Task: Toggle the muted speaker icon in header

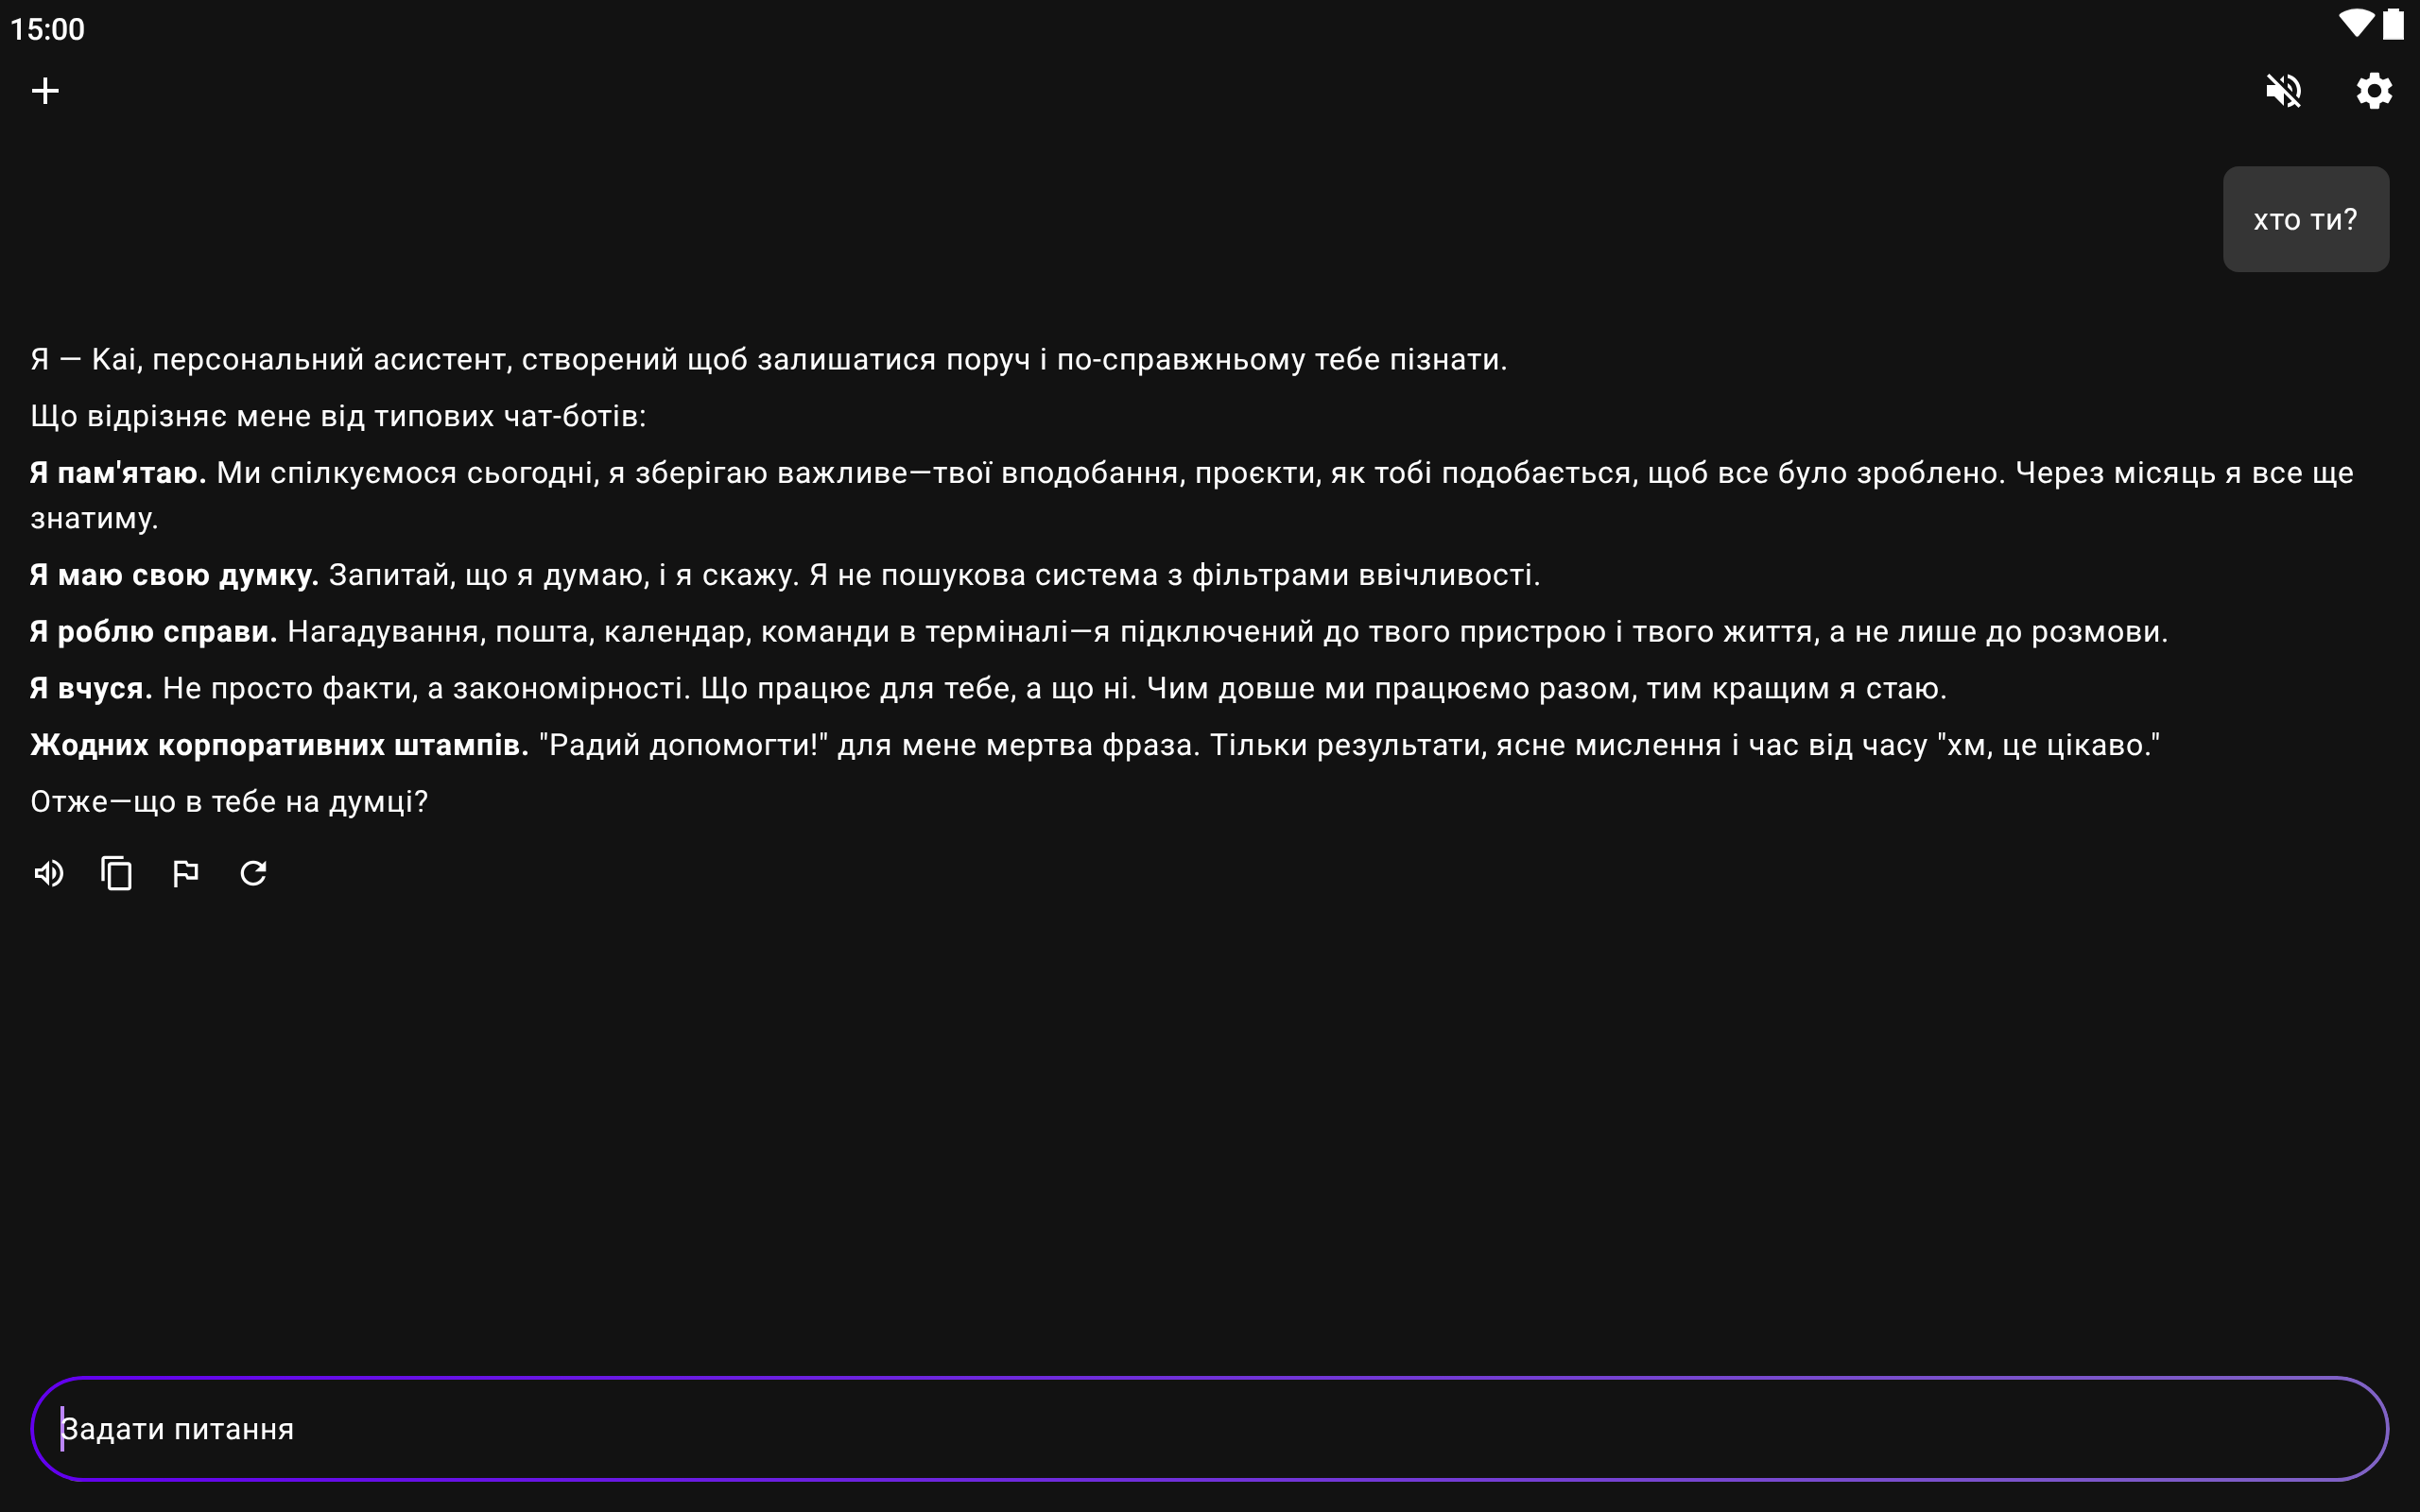Action: (2283, 91)
